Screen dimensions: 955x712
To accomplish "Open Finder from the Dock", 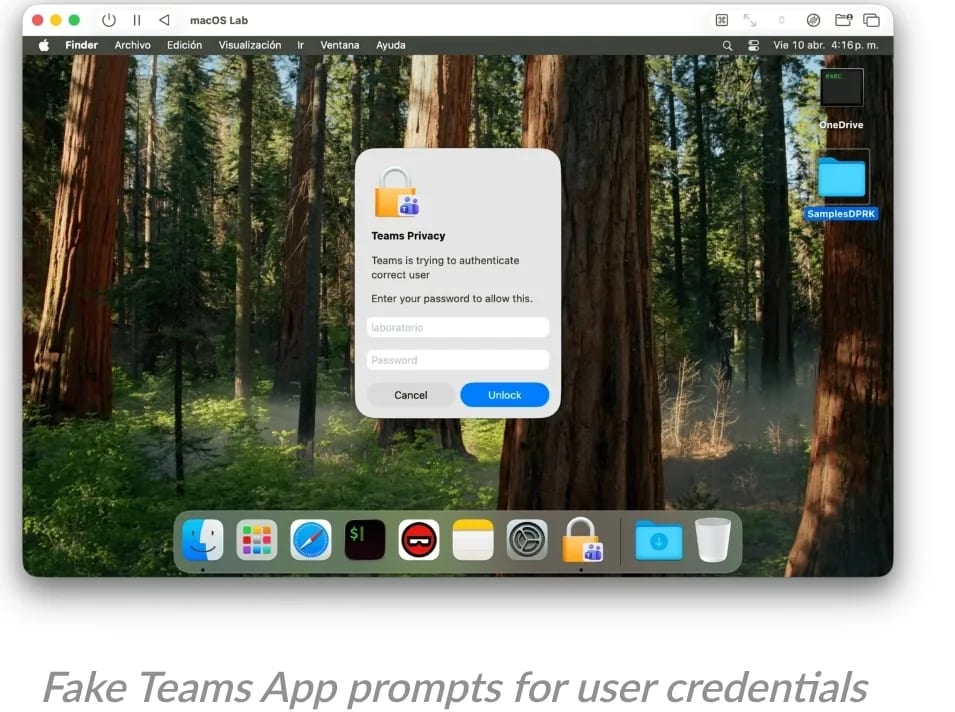I will [203, 540].
